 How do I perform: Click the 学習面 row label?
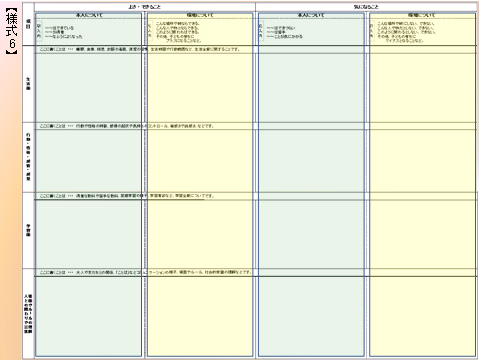28,230
